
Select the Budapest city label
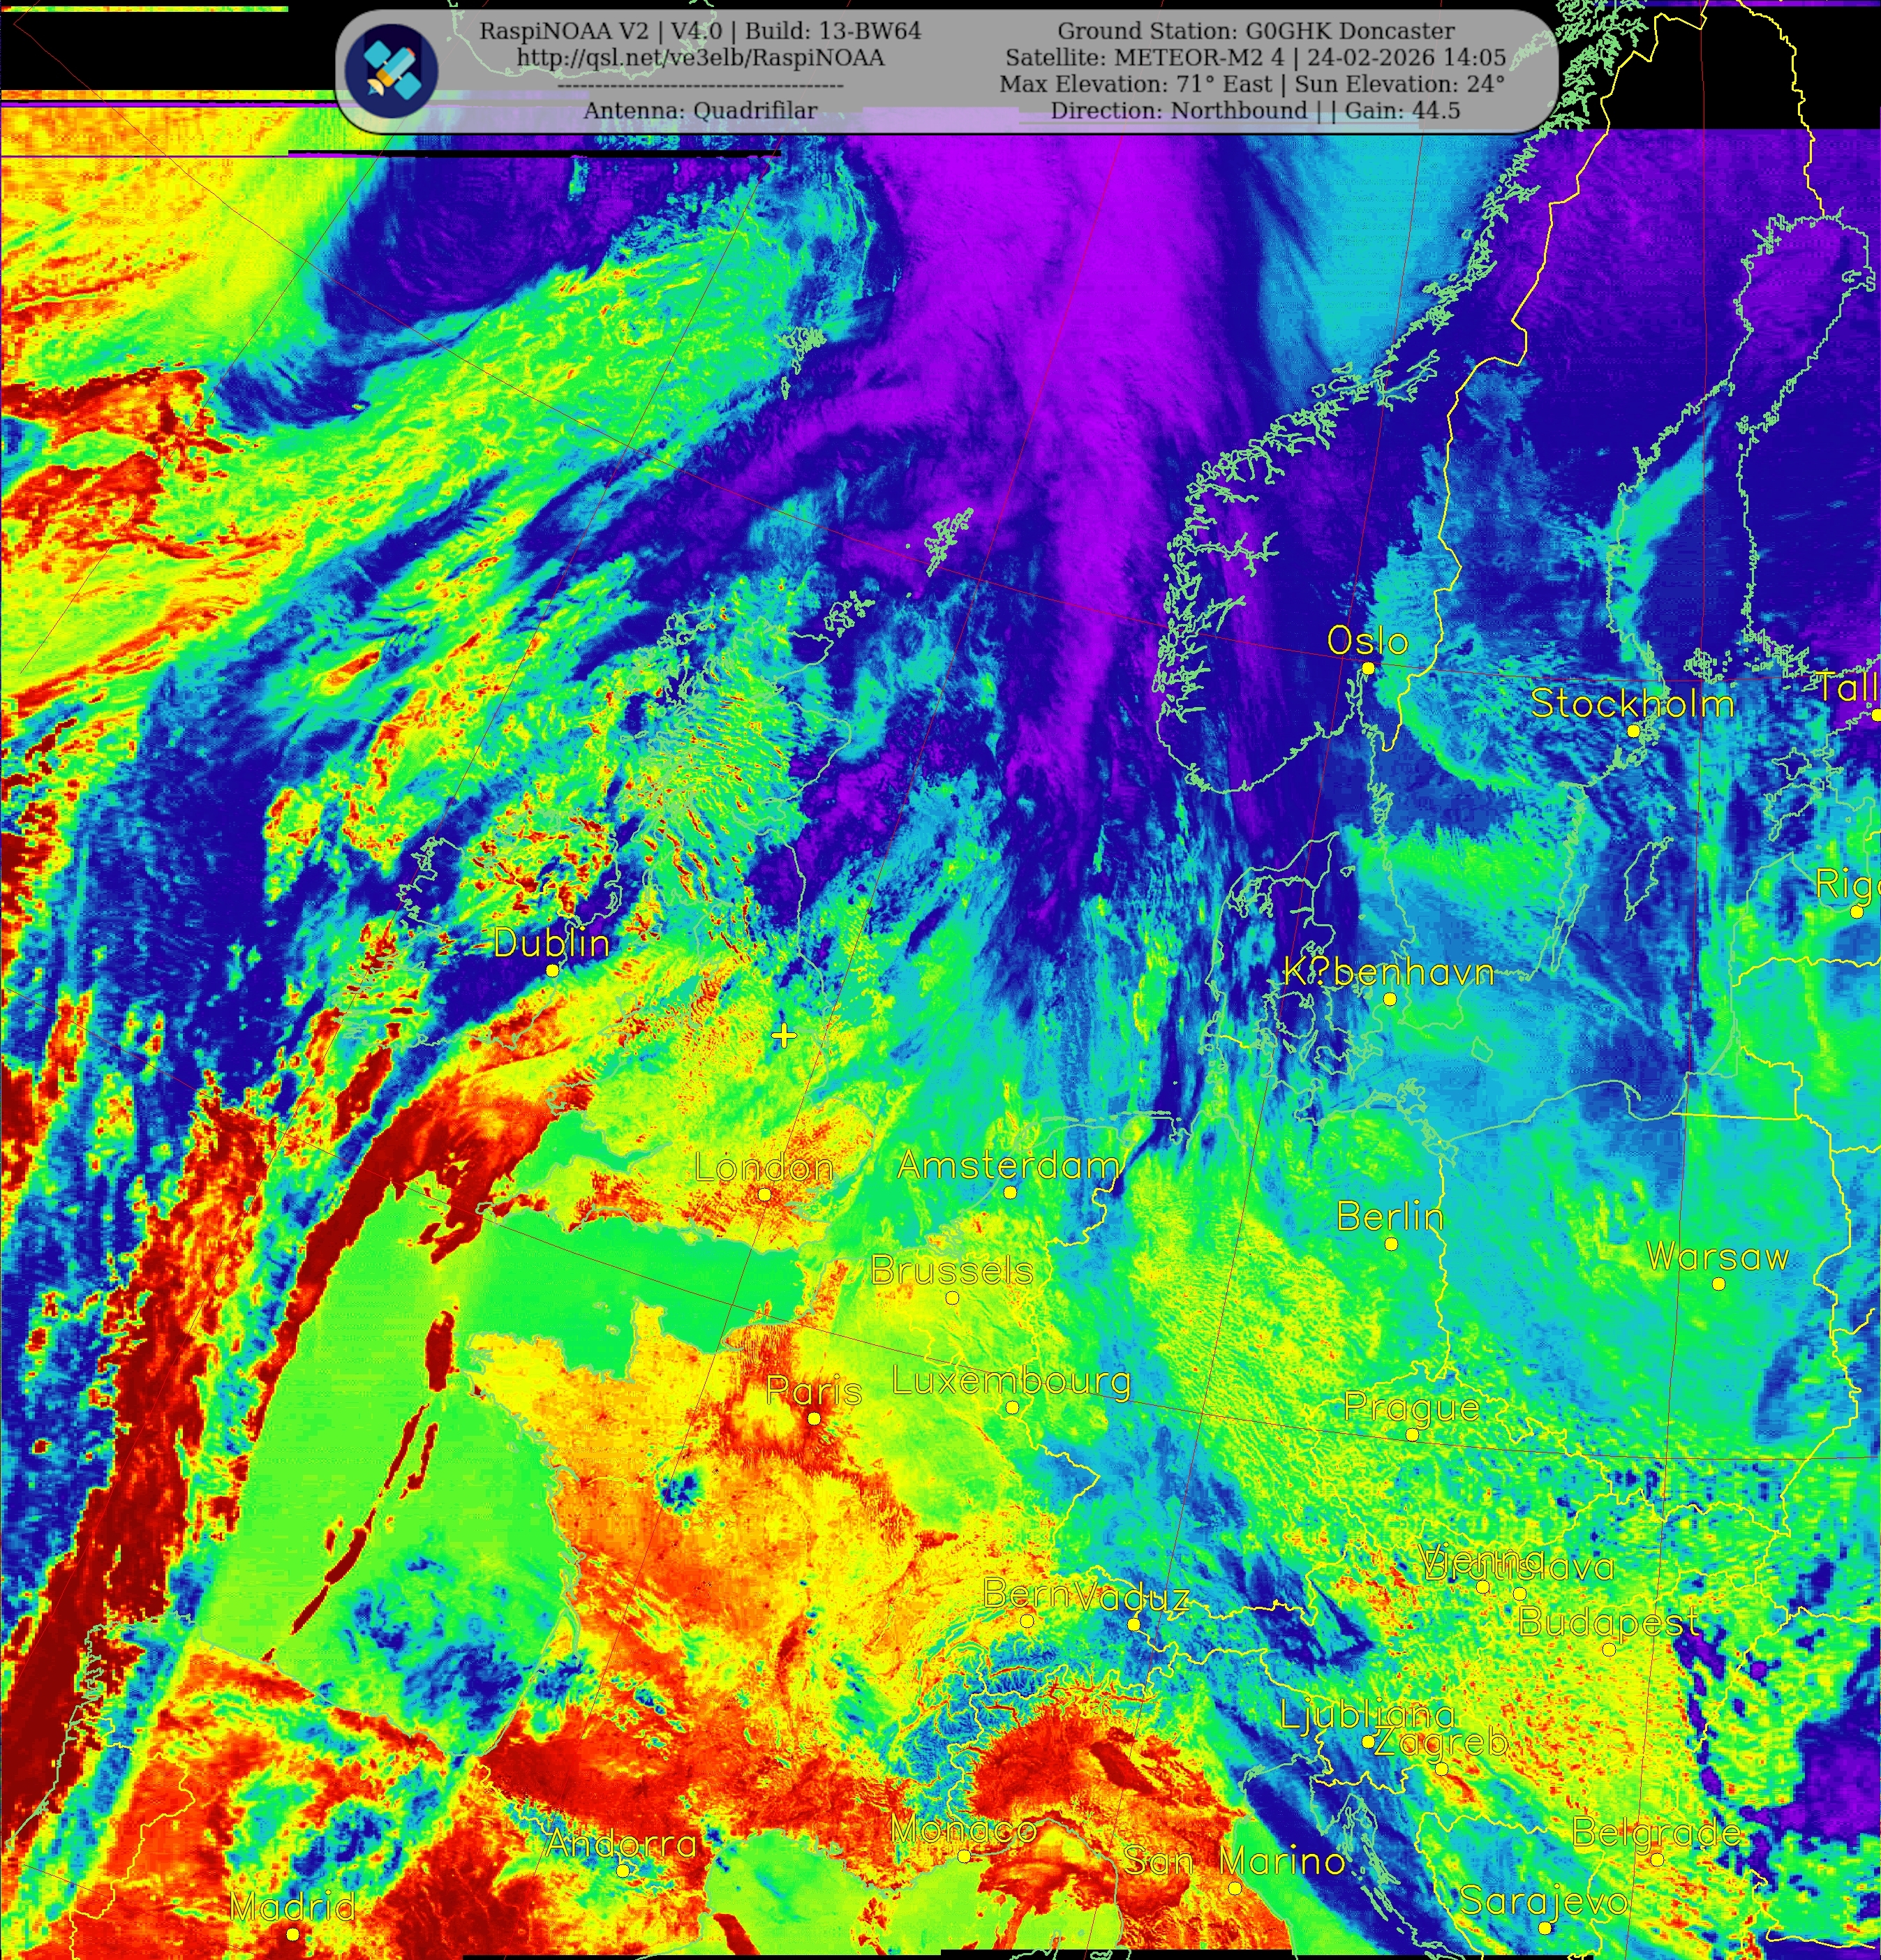pos(1608,1621)
